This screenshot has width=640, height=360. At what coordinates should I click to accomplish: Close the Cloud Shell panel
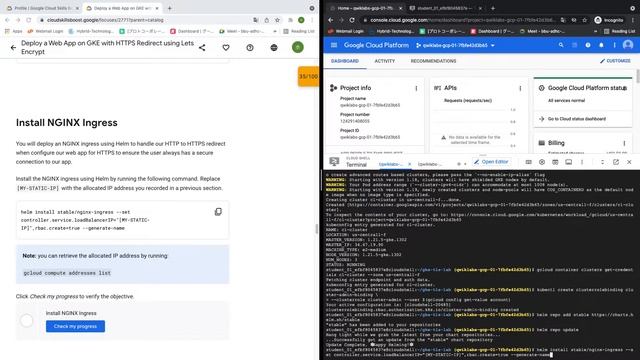click(629, 162)
